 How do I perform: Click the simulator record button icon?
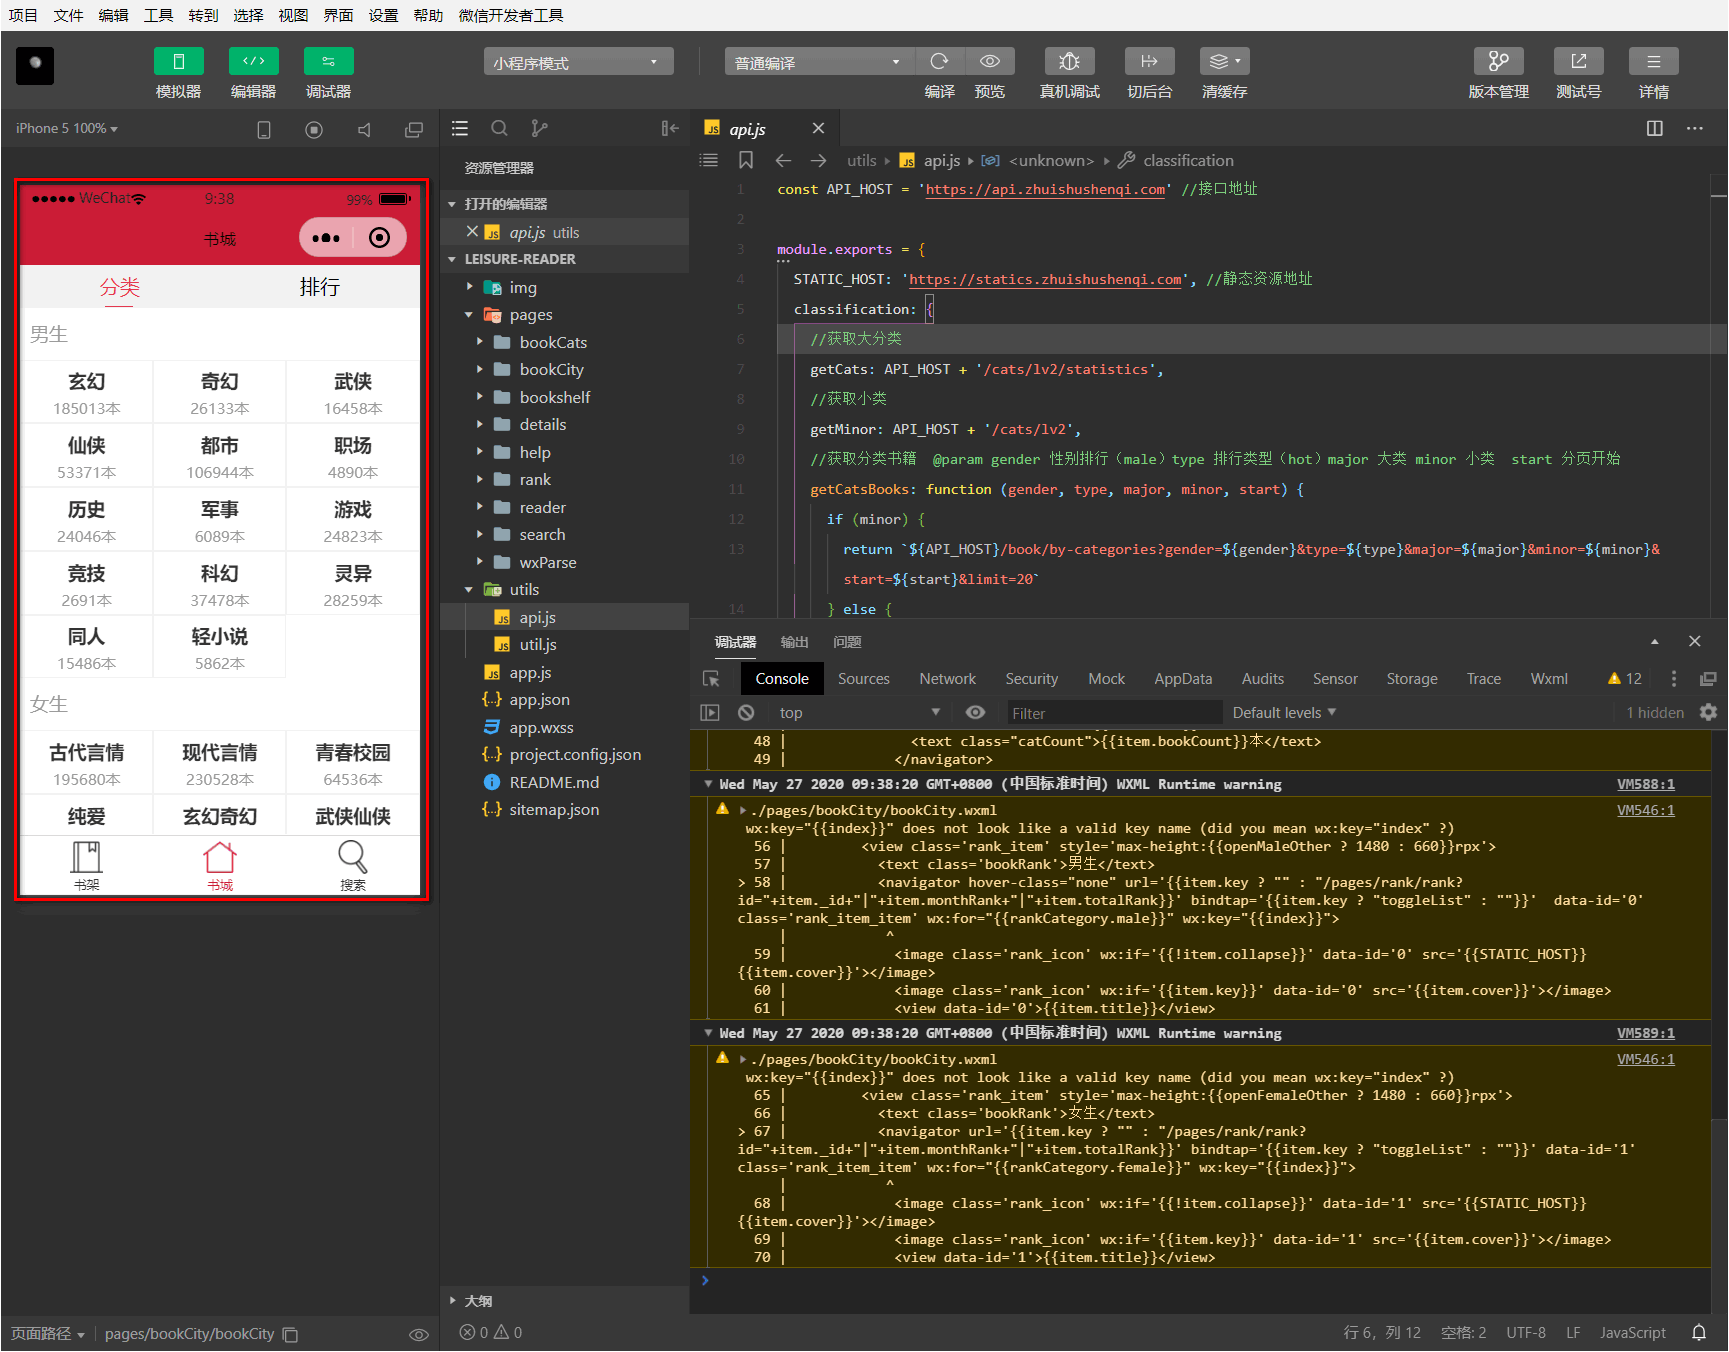pyautogui.click(x=314, y=130)
